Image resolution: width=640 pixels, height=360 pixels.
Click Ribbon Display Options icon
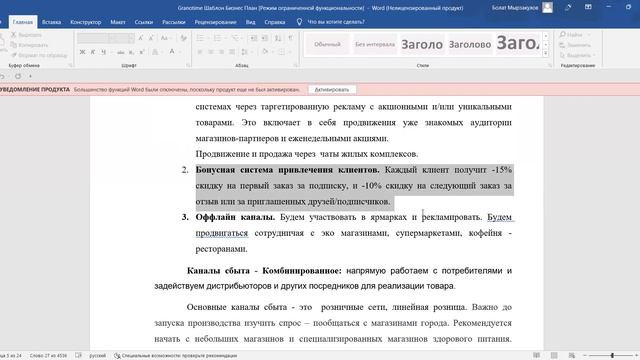(x=588, y=7)
